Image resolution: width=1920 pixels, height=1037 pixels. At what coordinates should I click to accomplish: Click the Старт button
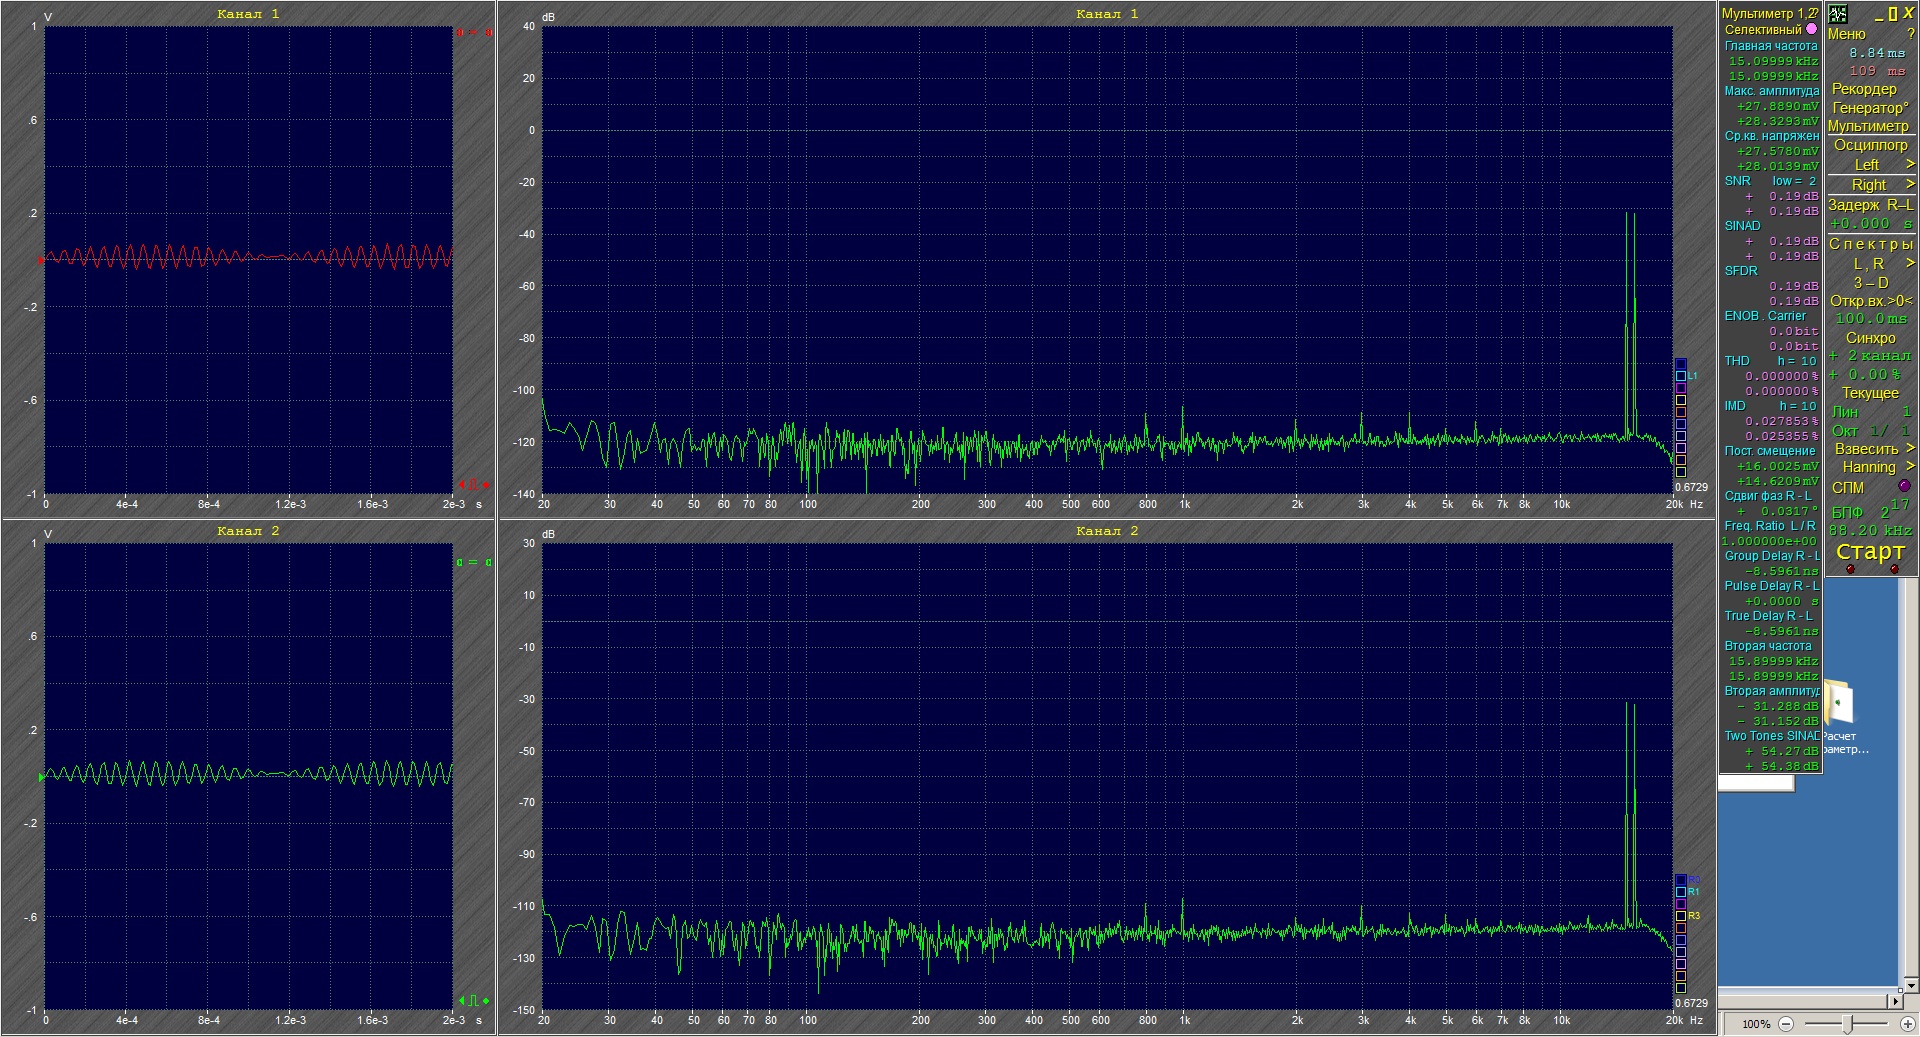(1870, 552)
